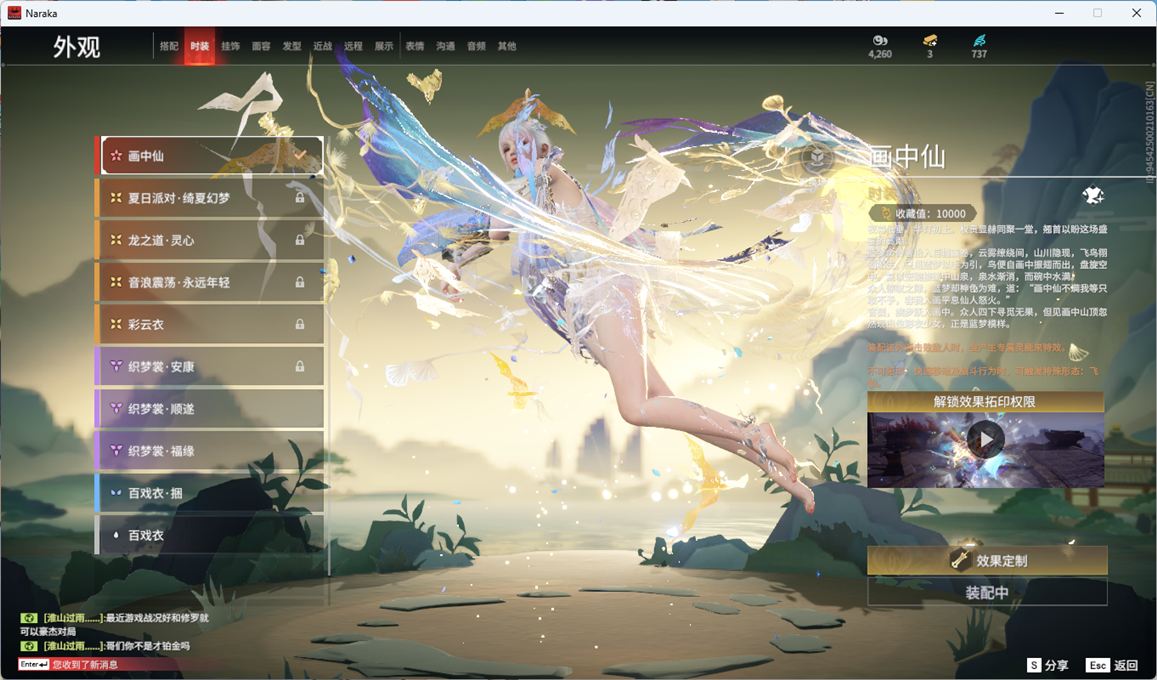Click the 收藏值: 10000 collection badge

click(922, 213)
